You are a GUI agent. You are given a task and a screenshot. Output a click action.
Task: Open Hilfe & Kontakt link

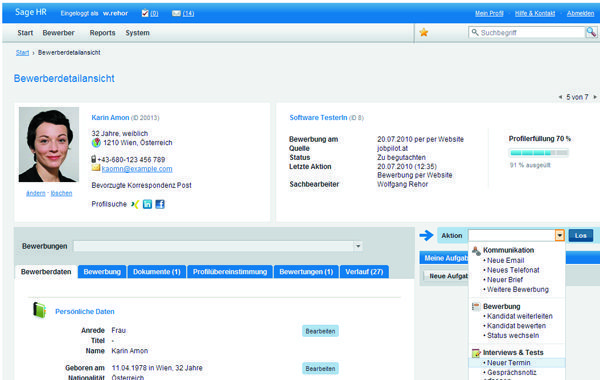tap(535, 13)
